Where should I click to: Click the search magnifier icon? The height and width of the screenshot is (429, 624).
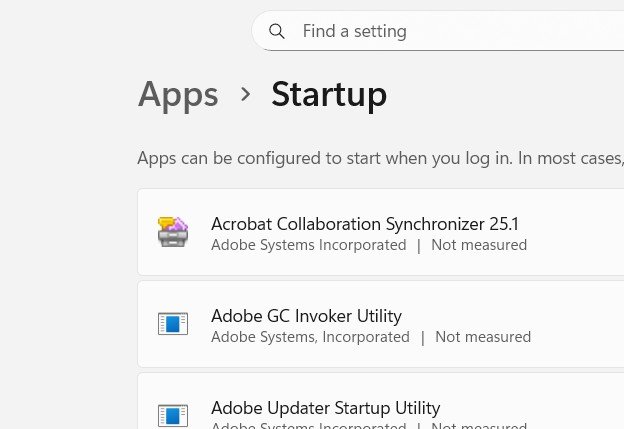coord(277,31)
